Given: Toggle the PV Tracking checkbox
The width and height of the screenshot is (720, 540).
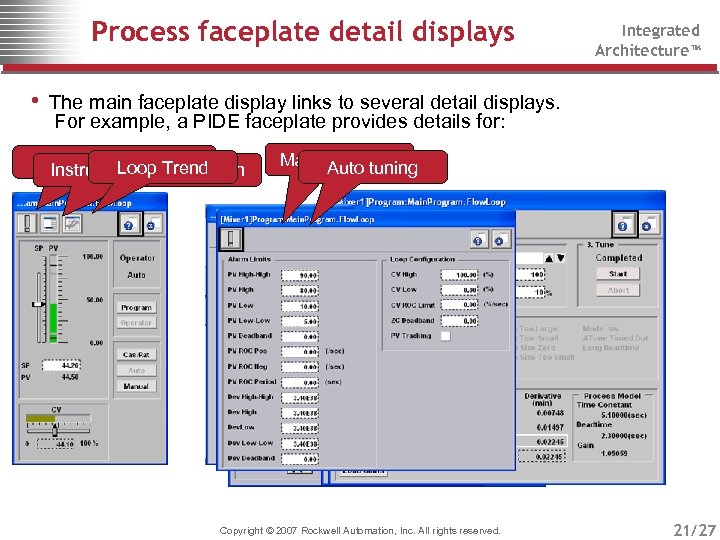Looking at the screenshot, I should (x=445, y=336).
